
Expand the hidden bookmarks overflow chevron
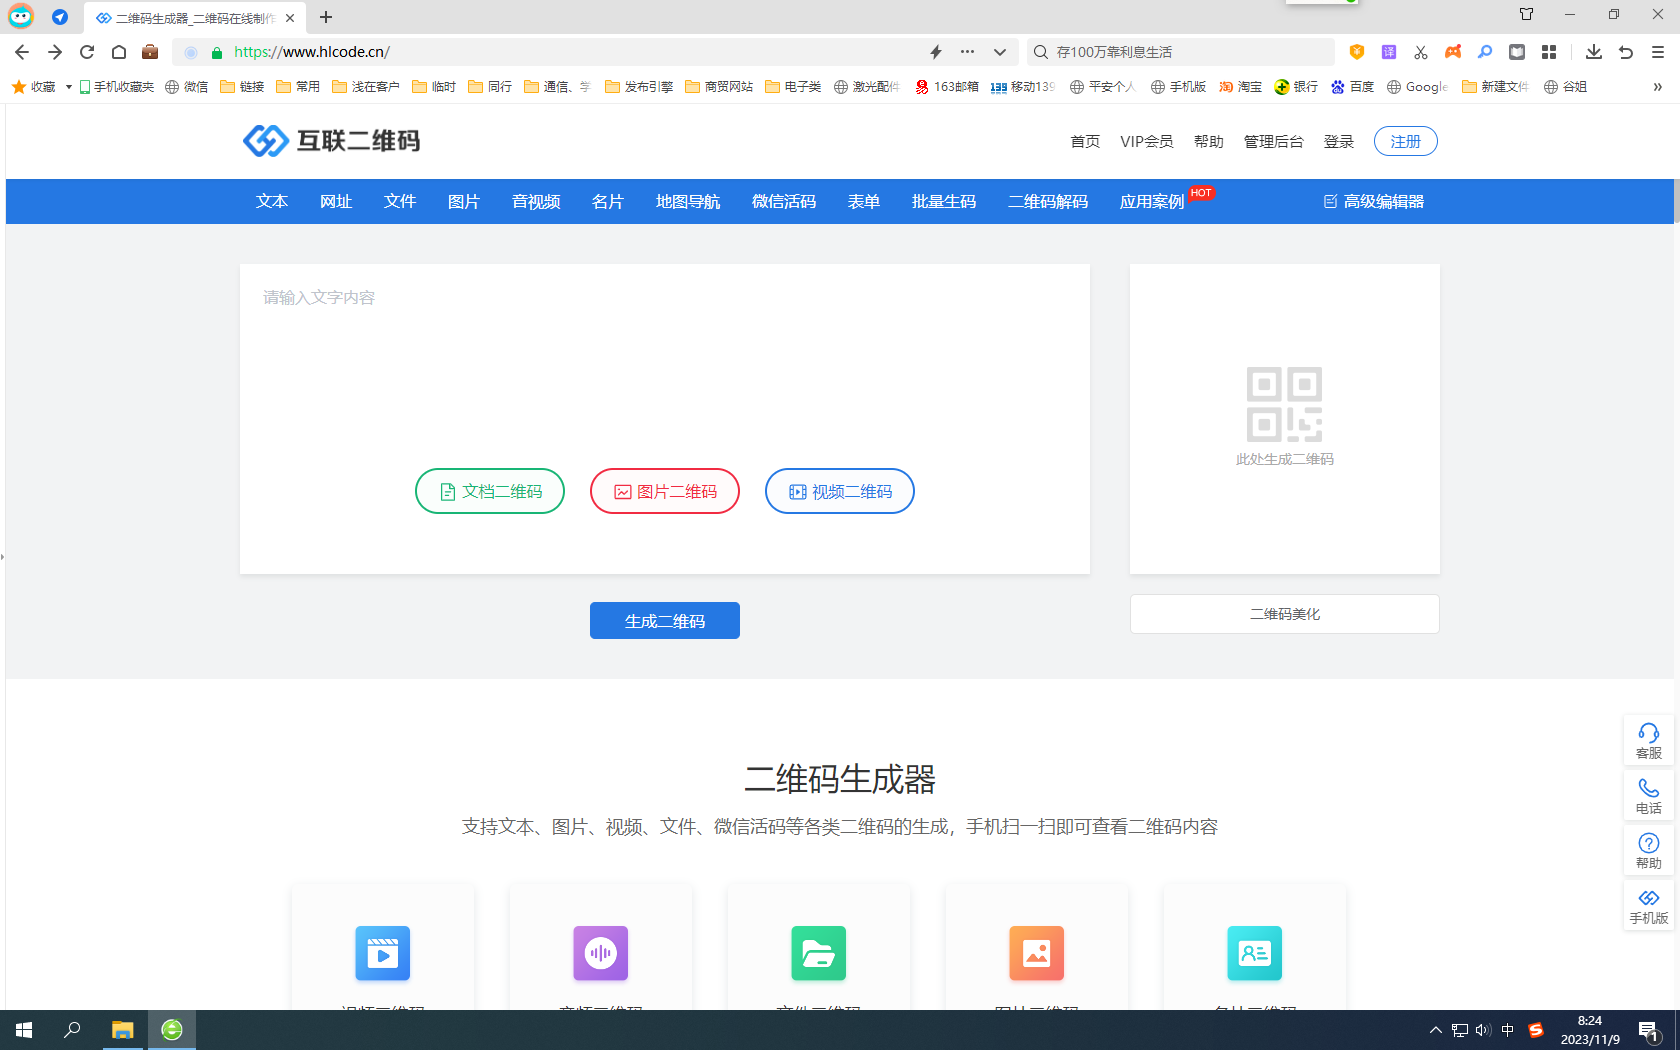pos(1657,87)
